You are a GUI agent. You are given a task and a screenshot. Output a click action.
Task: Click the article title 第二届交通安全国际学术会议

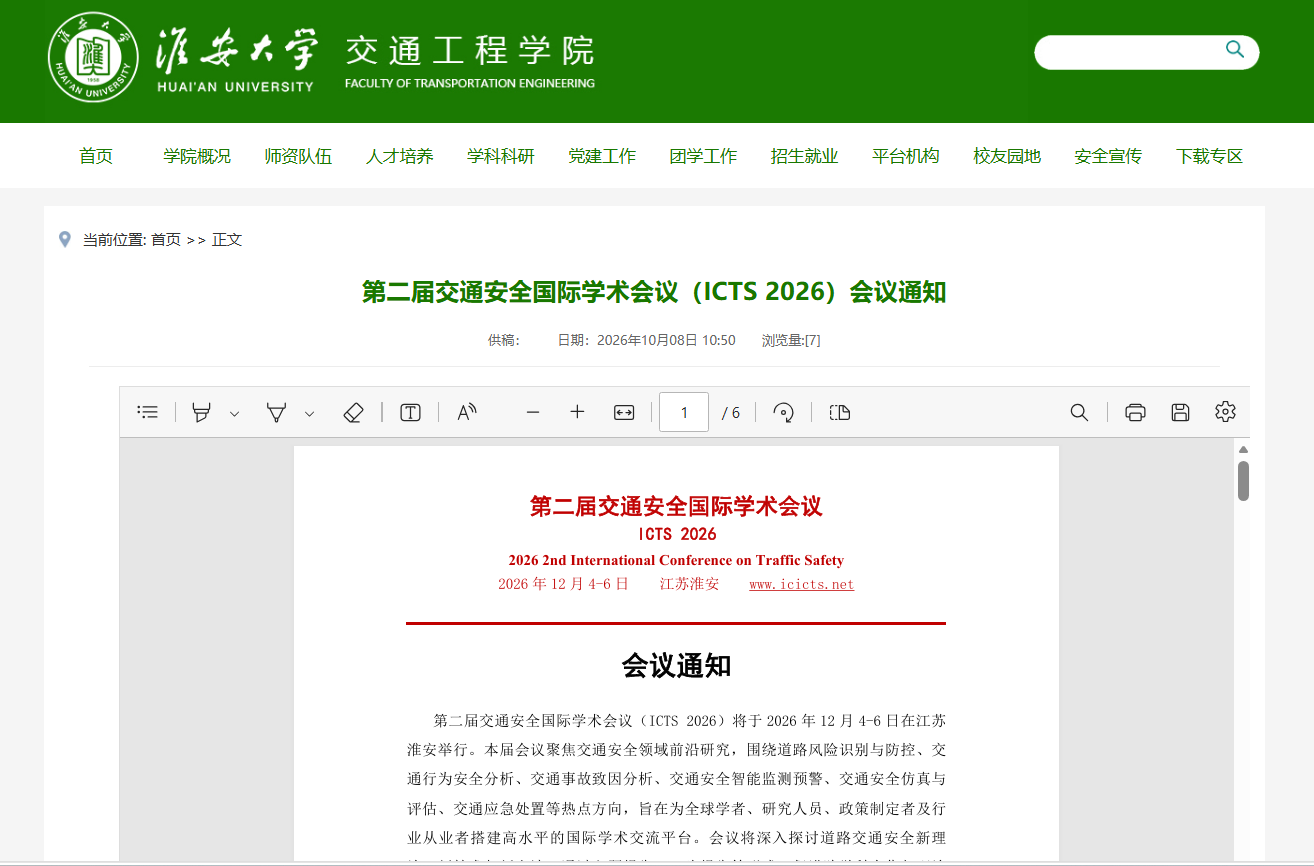(654, 292)
